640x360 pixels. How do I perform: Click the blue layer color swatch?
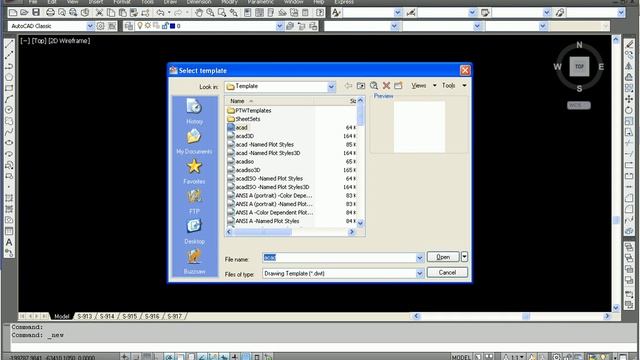coord(172,26)
